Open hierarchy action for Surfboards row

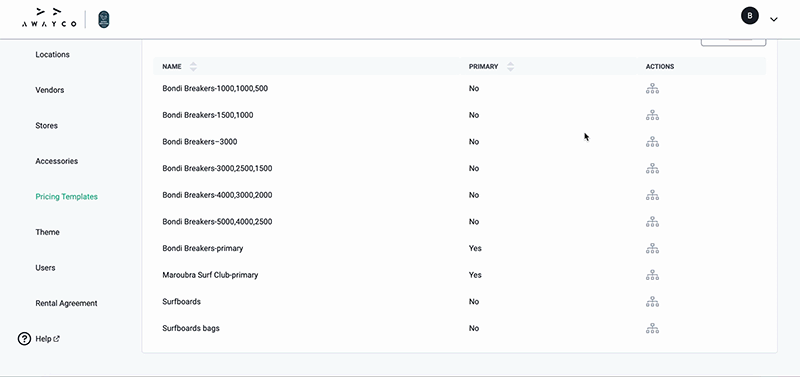click(652, 301)
